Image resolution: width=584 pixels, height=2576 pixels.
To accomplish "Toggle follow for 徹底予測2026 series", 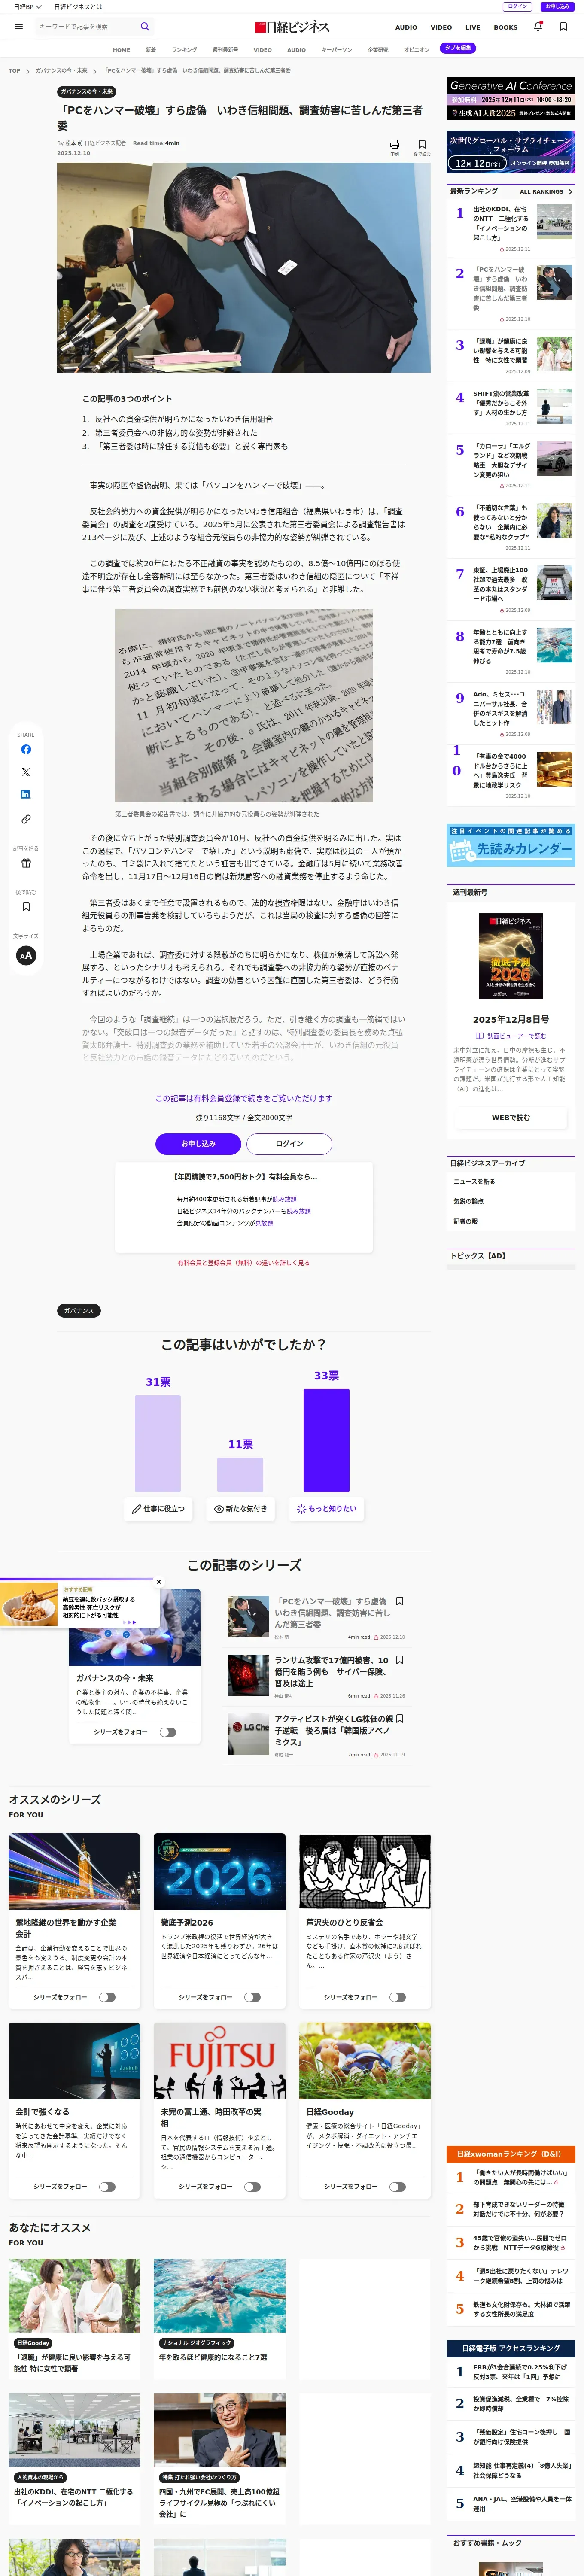I will (x=252, y=1997).
